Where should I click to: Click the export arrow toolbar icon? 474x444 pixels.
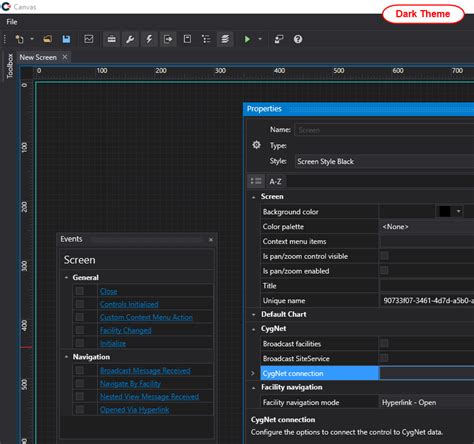(168, 39)
